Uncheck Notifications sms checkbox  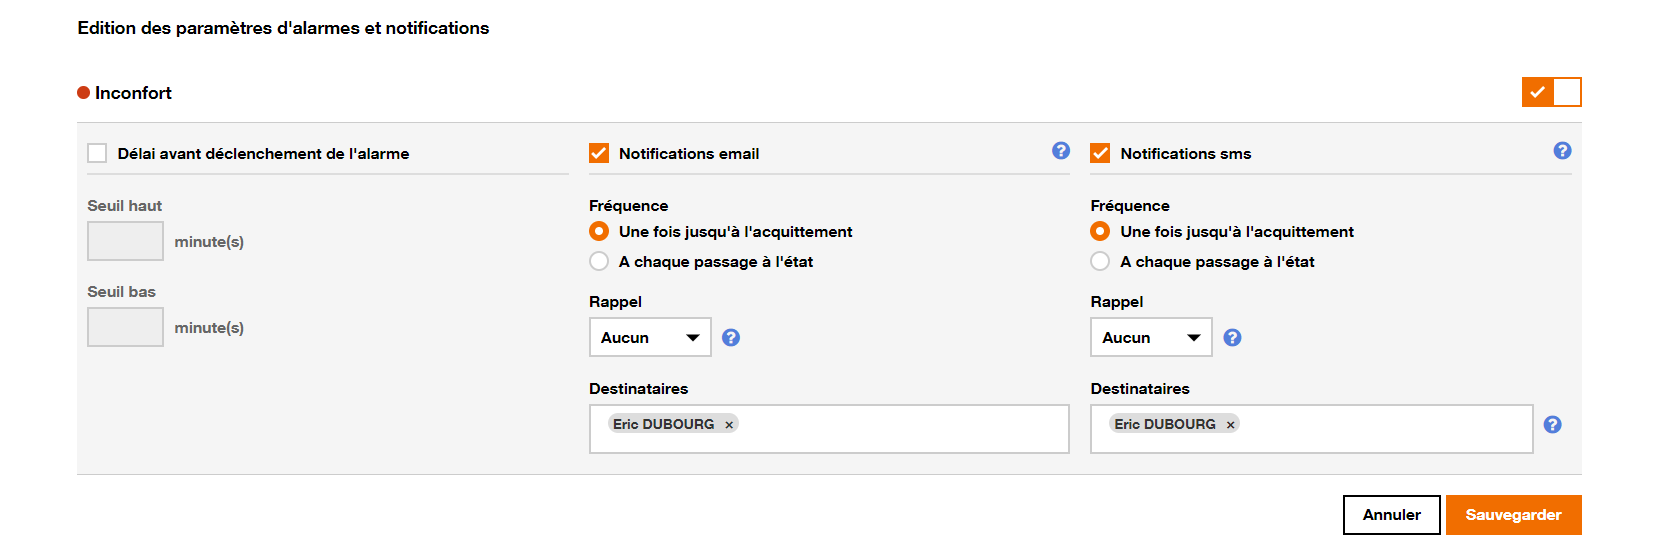click(1100, 153)
